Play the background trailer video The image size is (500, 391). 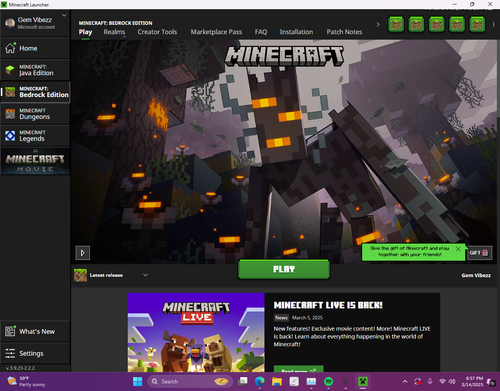click(x=83, y=253)
